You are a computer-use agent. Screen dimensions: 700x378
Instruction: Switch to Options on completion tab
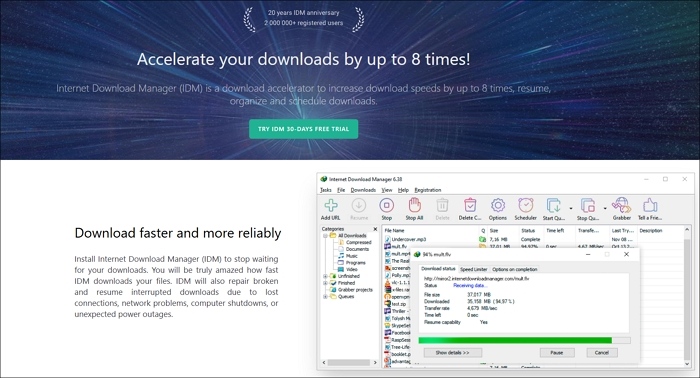pos(515,269)
